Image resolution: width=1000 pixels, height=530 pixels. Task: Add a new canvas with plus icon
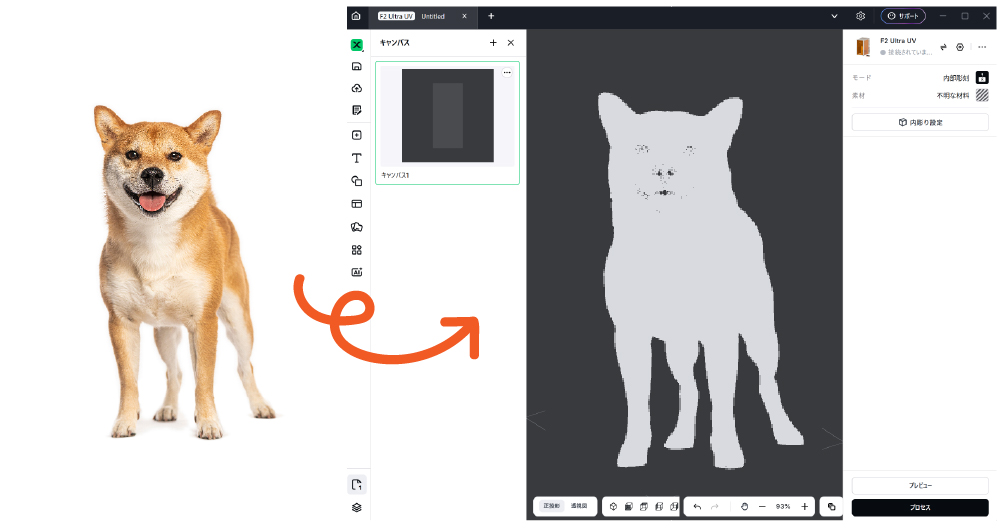tap(493, 43)
